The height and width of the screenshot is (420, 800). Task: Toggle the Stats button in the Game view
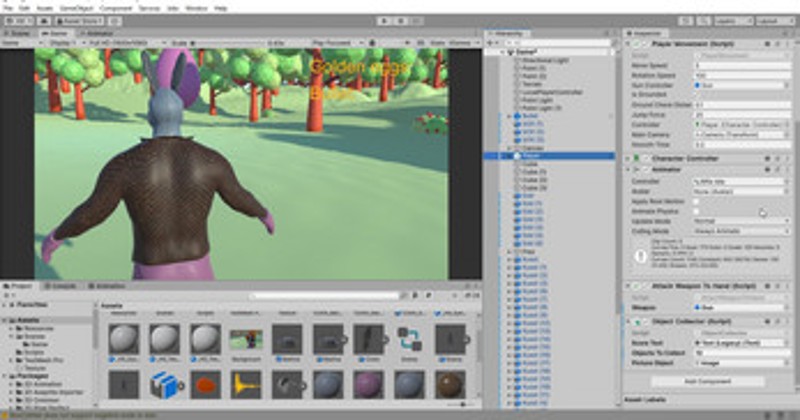437,43
